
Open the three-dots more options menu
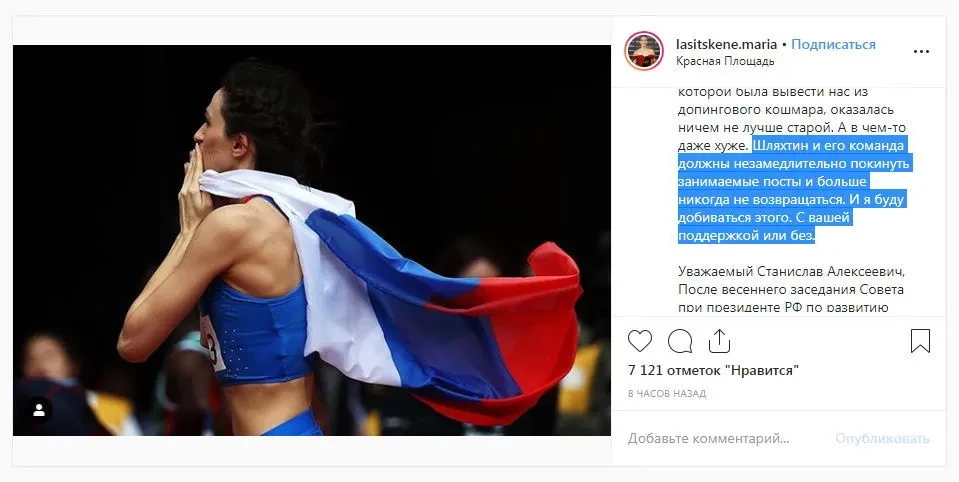pyautogui.click(x=921, y=52)
